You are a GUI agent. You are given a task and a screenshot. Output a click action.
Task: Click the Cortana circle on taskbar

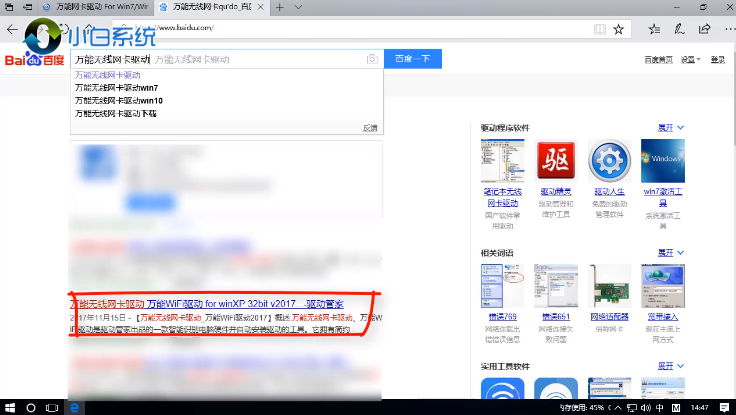pos(31,407)
